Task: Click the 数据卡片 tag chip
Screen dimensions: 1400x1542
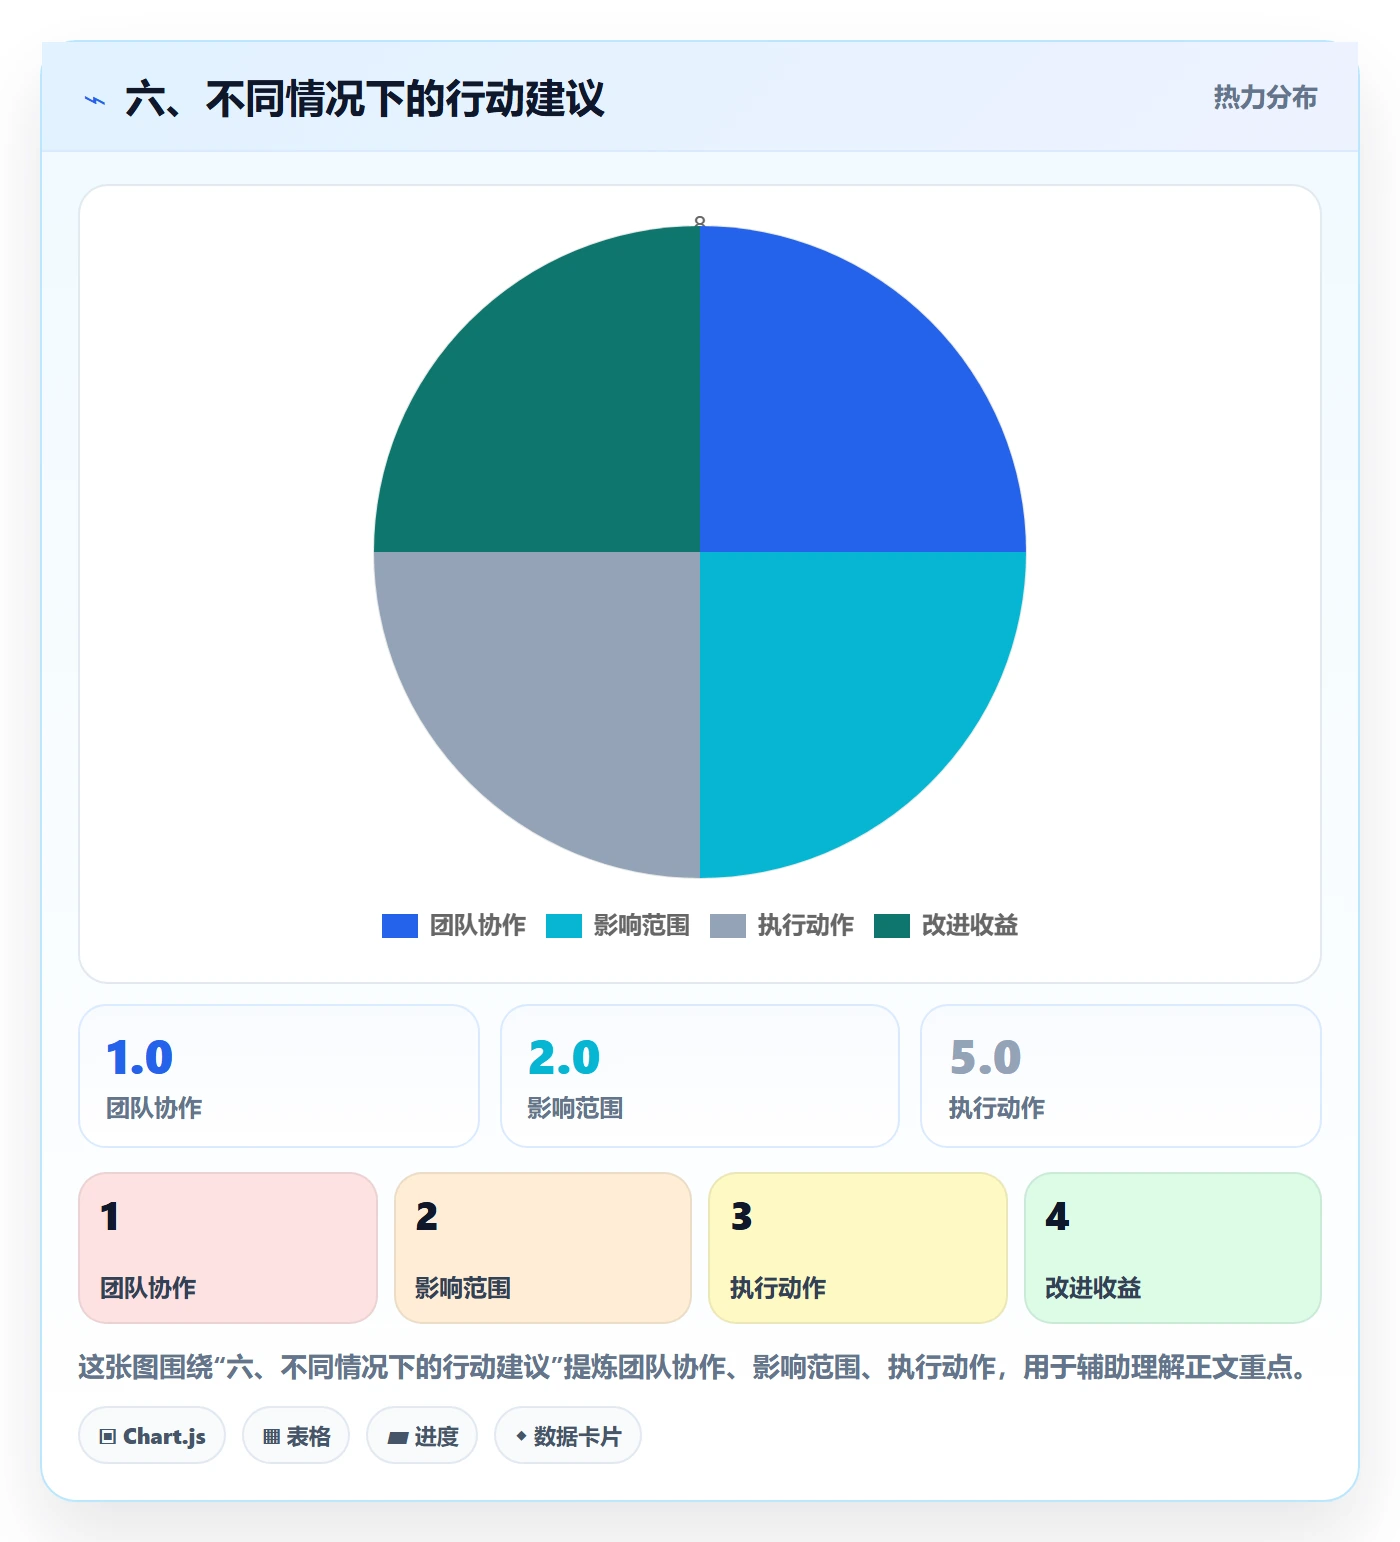Action: (x=568, y=1436)
